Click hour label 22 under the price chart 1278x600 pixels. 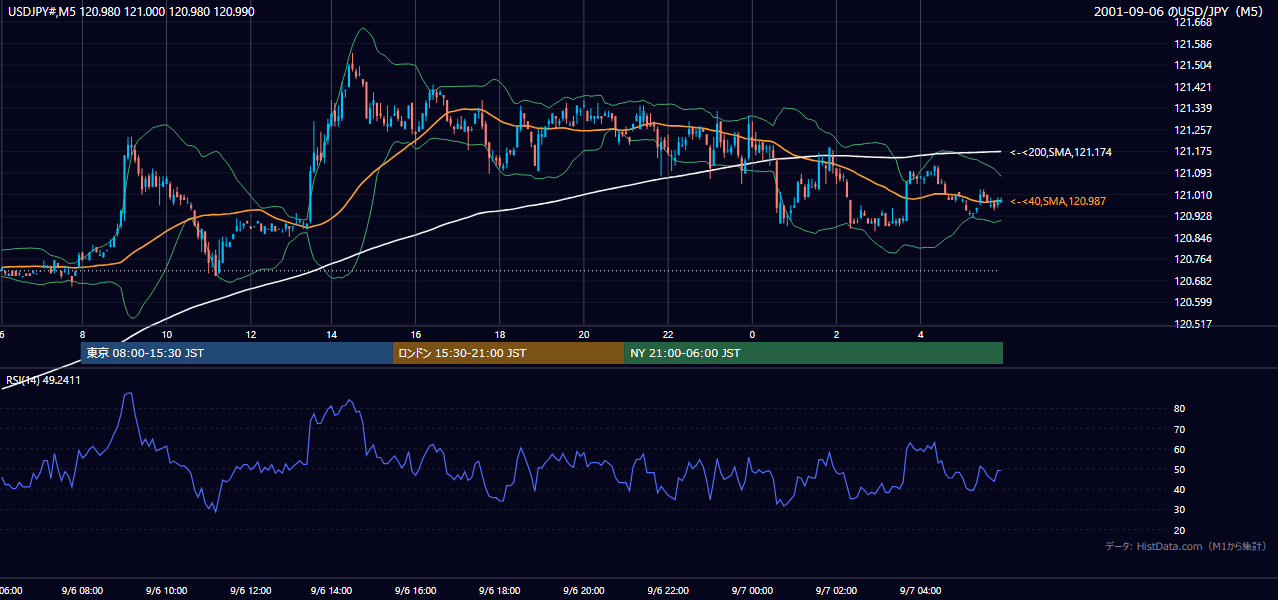tap(668, 335)
